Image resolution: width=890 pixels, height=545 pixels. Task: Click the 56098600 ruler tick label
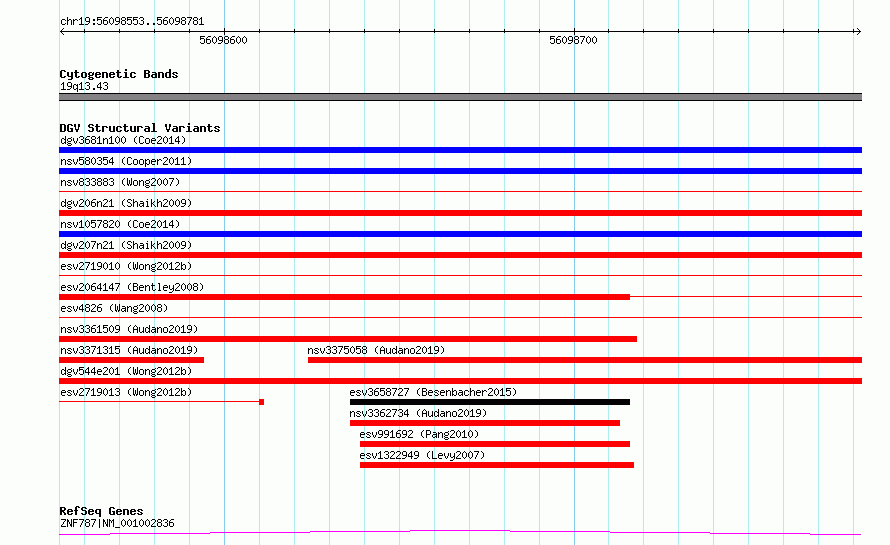pos(223,40)
